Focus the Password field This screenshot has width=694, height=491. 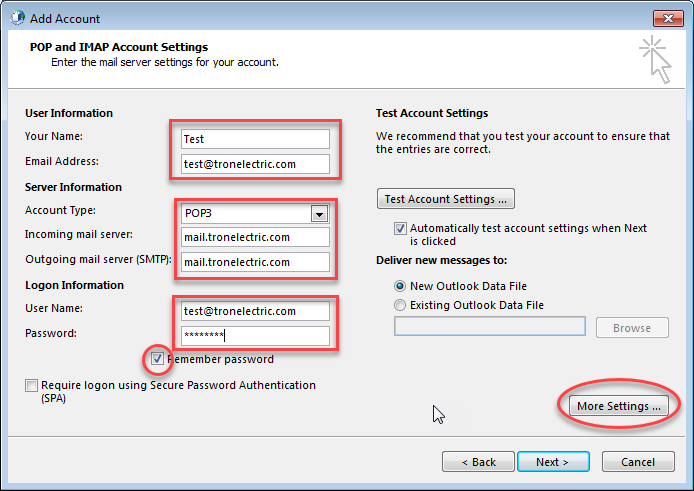254,335
